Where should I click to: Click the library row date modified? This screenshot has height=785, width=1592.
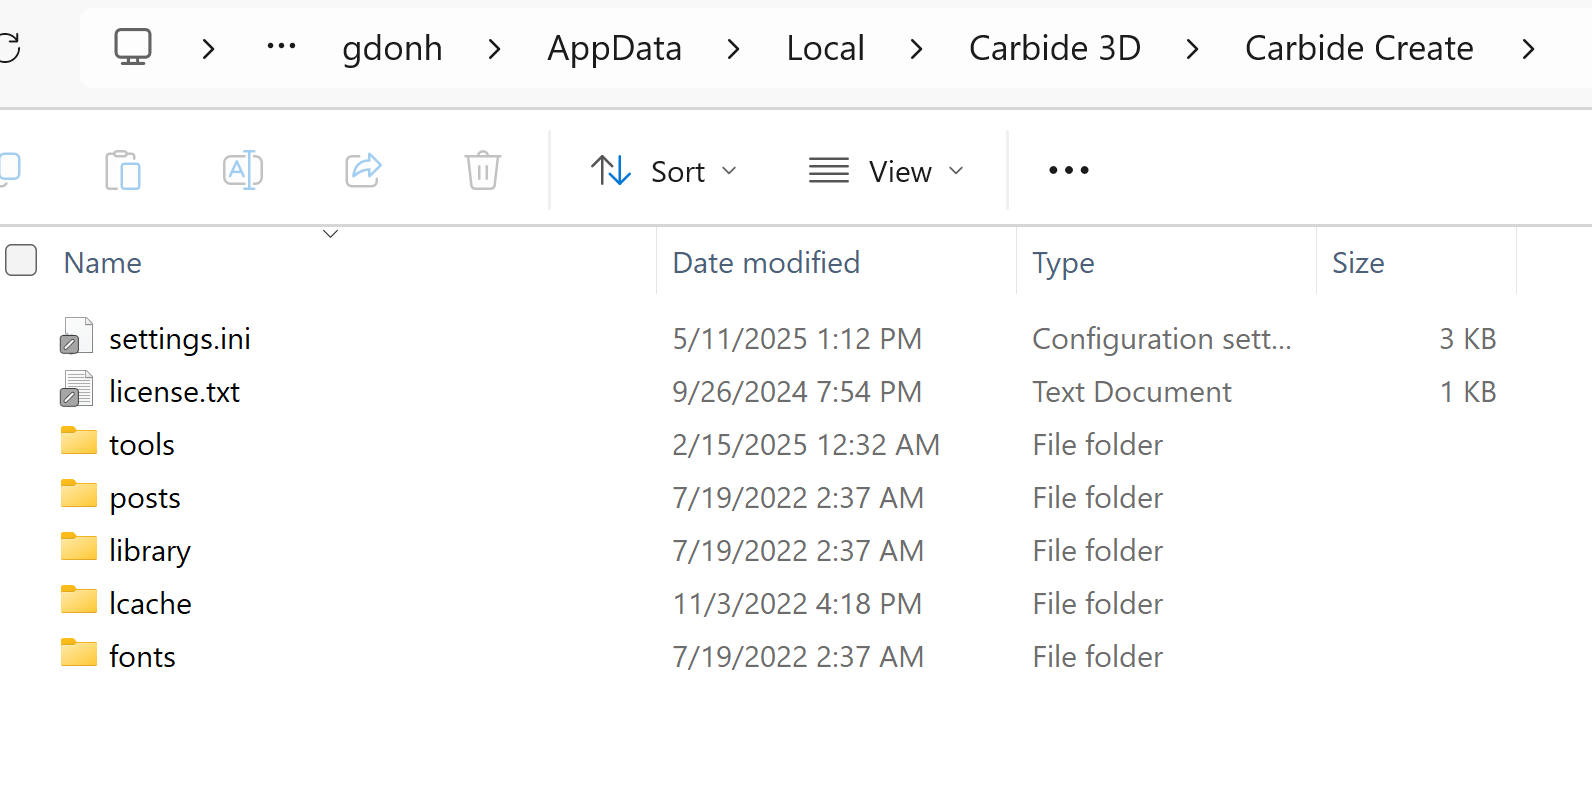[798, 551]
